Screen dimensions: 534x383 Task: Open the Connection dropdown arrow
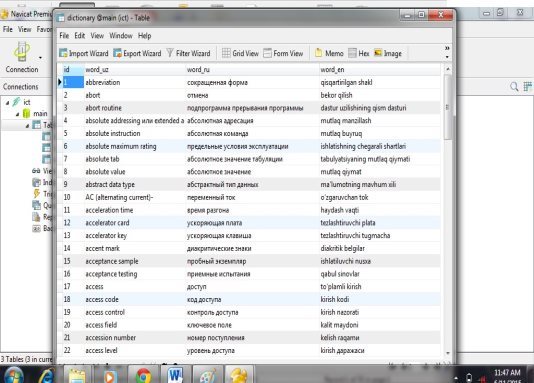(41, 58)
